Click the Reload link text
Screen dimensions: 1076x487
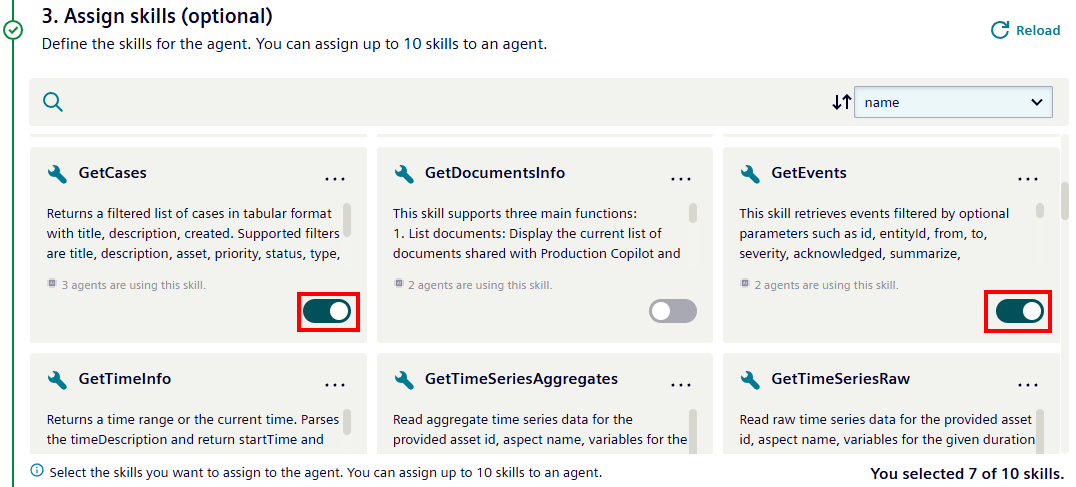click(x=1037, y=30)
